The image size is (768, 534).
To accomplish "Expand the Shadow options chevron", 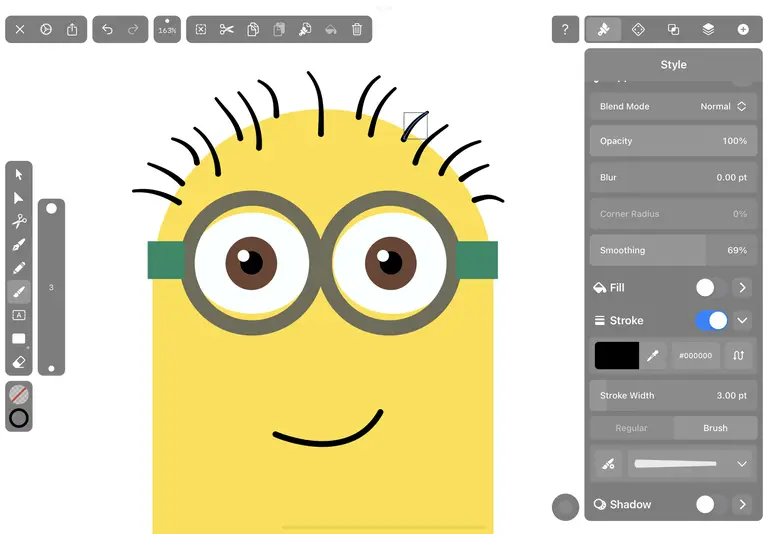I will [743, 504].
